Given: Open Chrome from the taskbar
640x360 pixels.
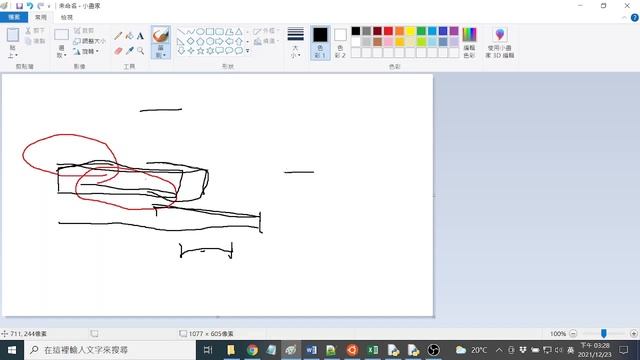Looking at the screenshot, I should click(252, 350).
